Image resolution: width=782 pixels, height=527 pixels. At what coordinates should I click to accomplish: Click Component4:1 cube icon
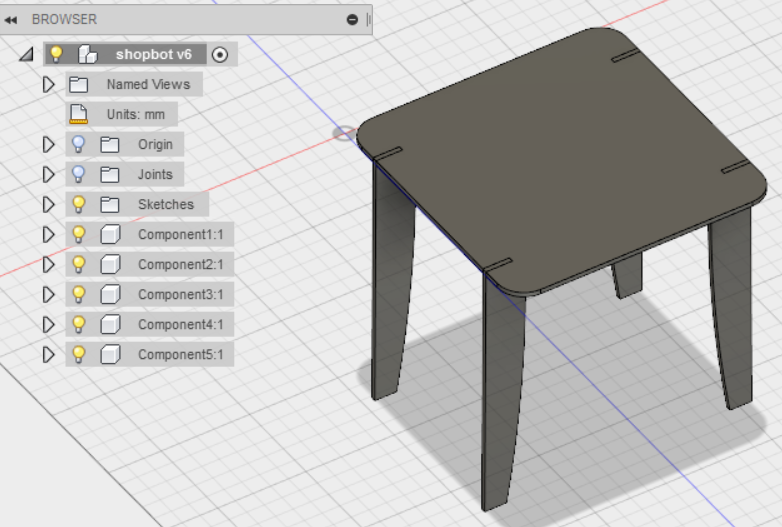[110, 325]
